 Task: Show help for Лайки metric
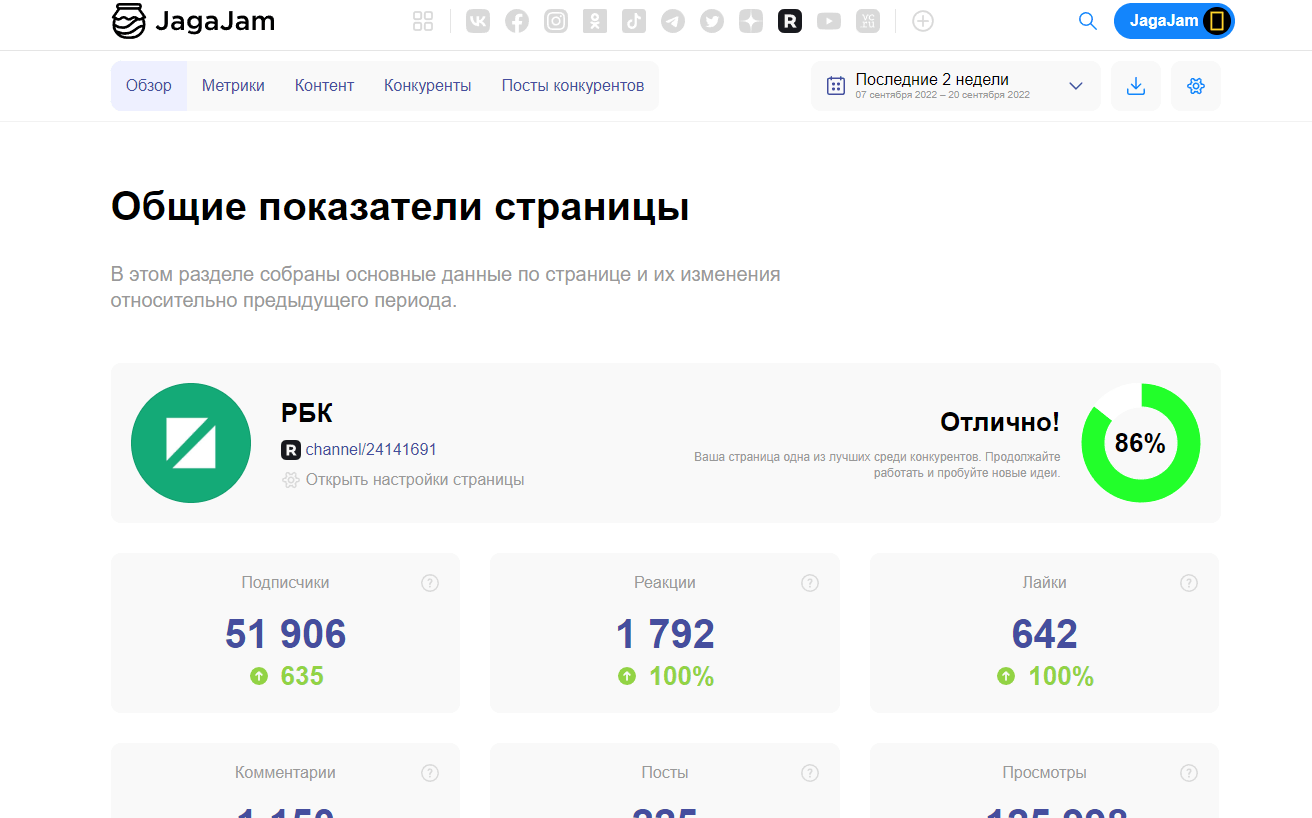pos(1189,583)
